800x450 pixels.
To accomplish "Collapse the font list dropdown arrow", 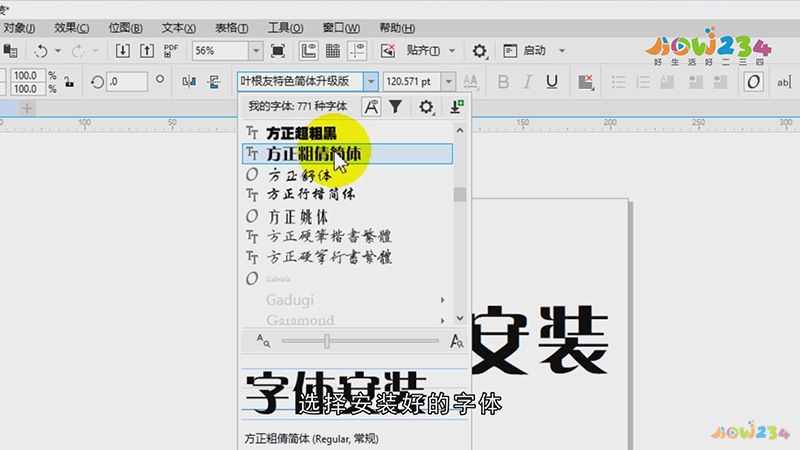I will pyautogui.click(x=371, y=81).
